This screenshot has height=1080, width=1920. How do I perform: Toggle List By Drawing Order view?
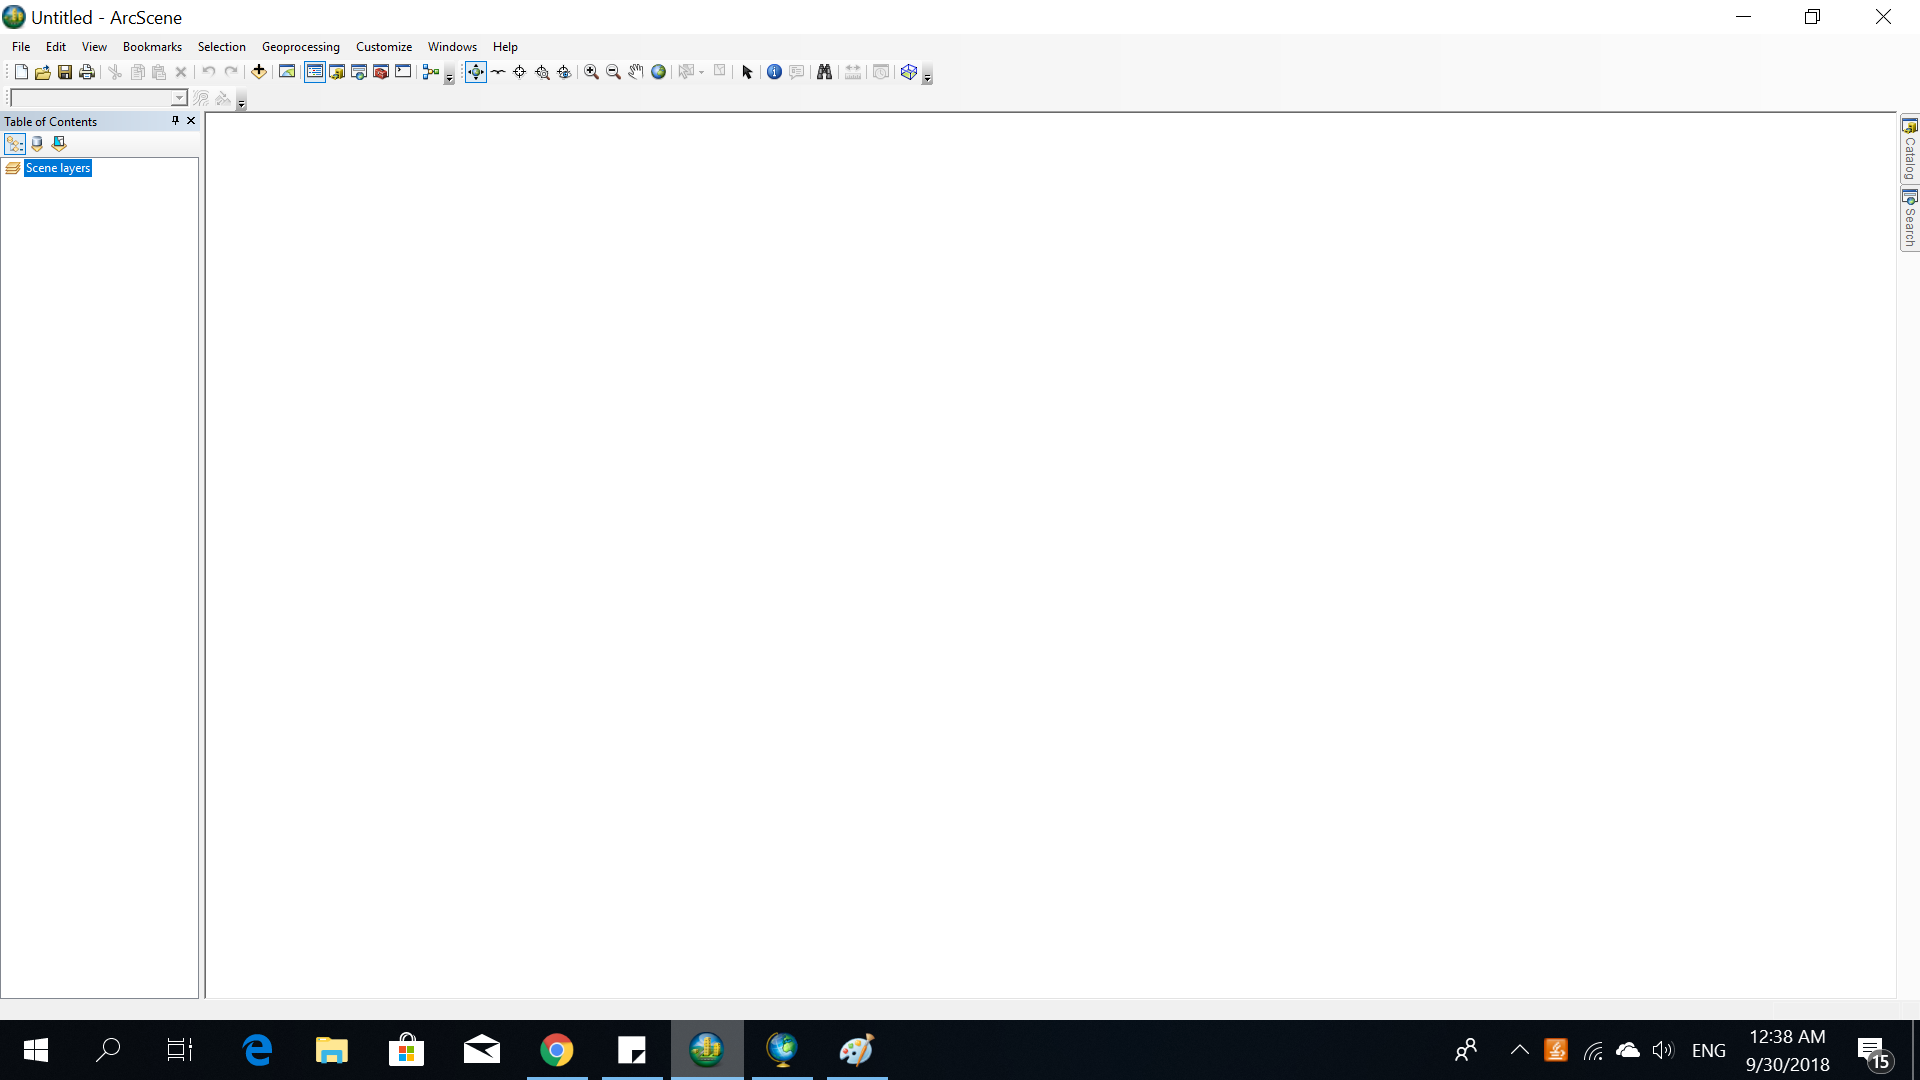tap(15, 144)
